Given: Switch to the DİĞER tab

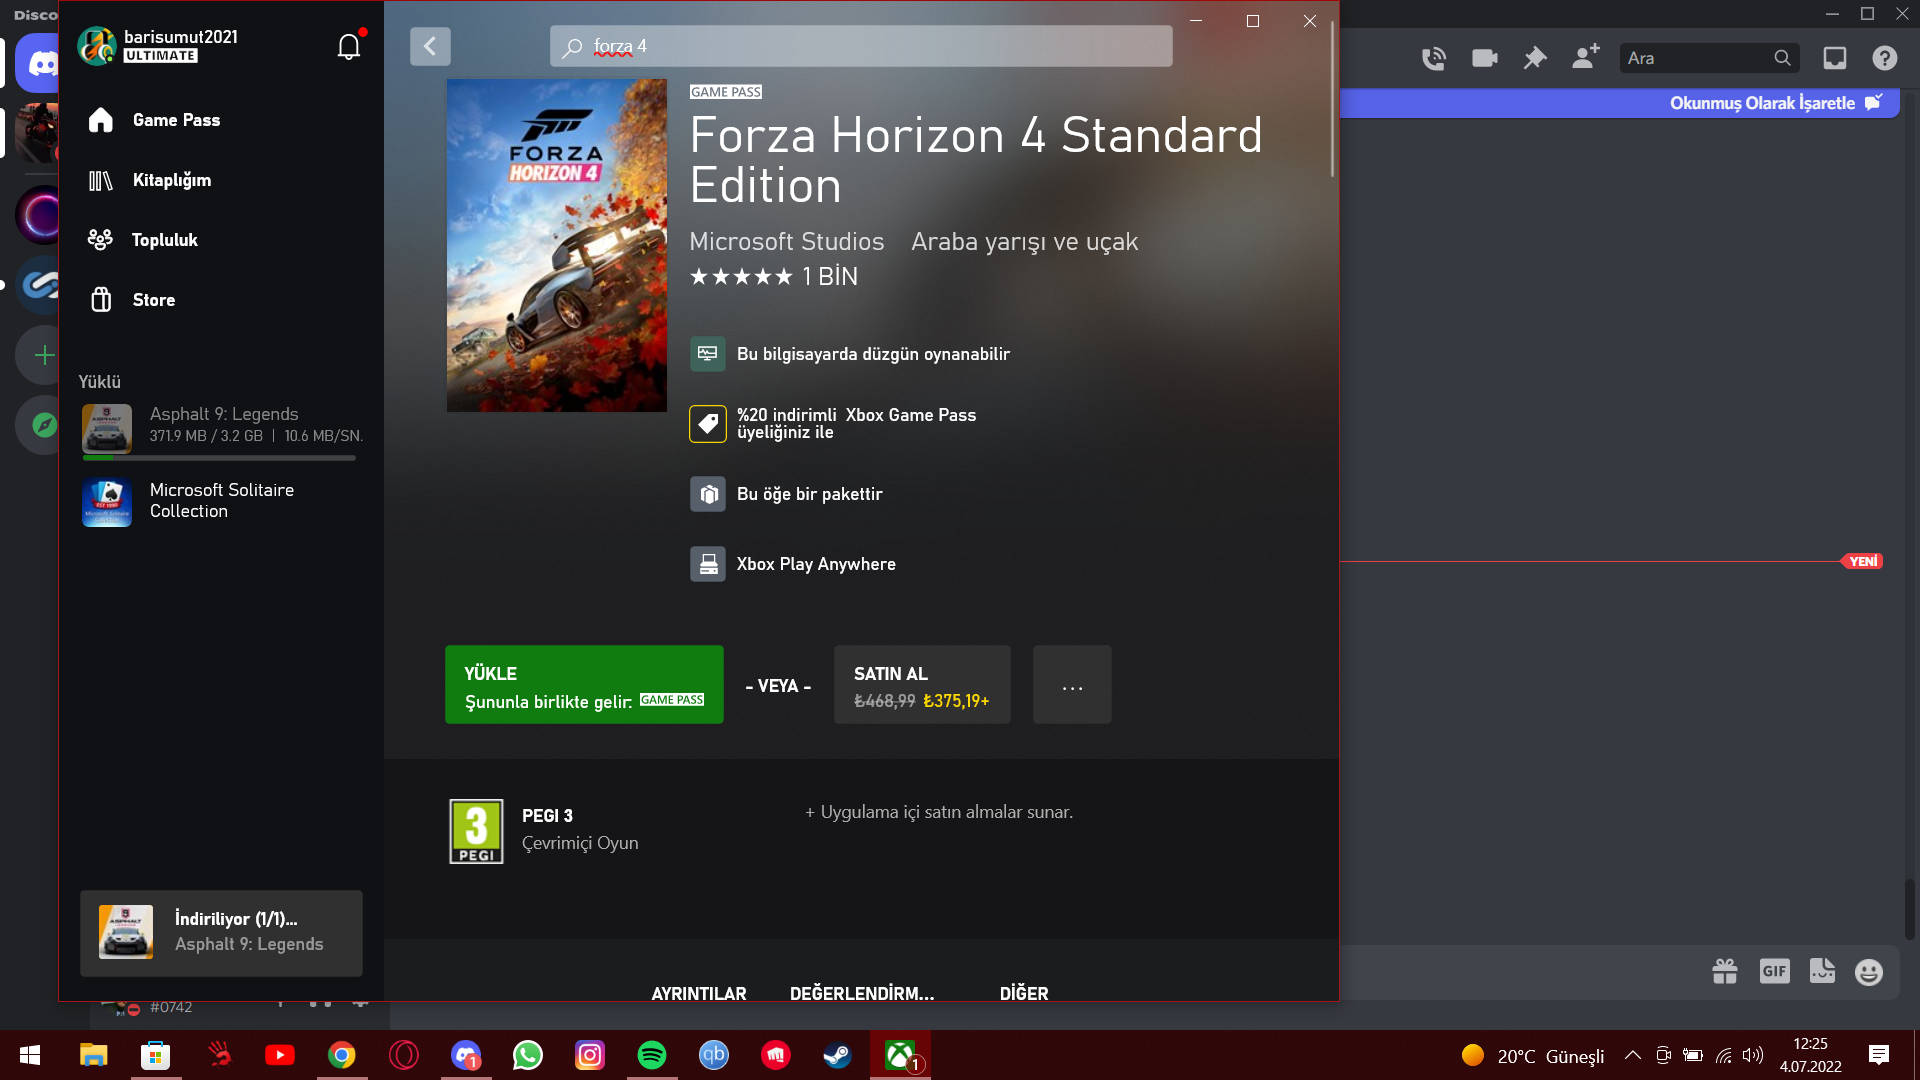Looking at the screenshot, I should pyautogui.click(x=1024, y=993).
